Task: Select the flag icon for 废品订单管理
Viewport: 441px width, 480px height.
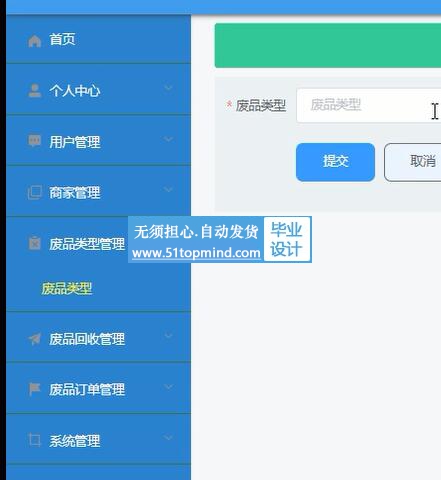Action: (34, 389)
